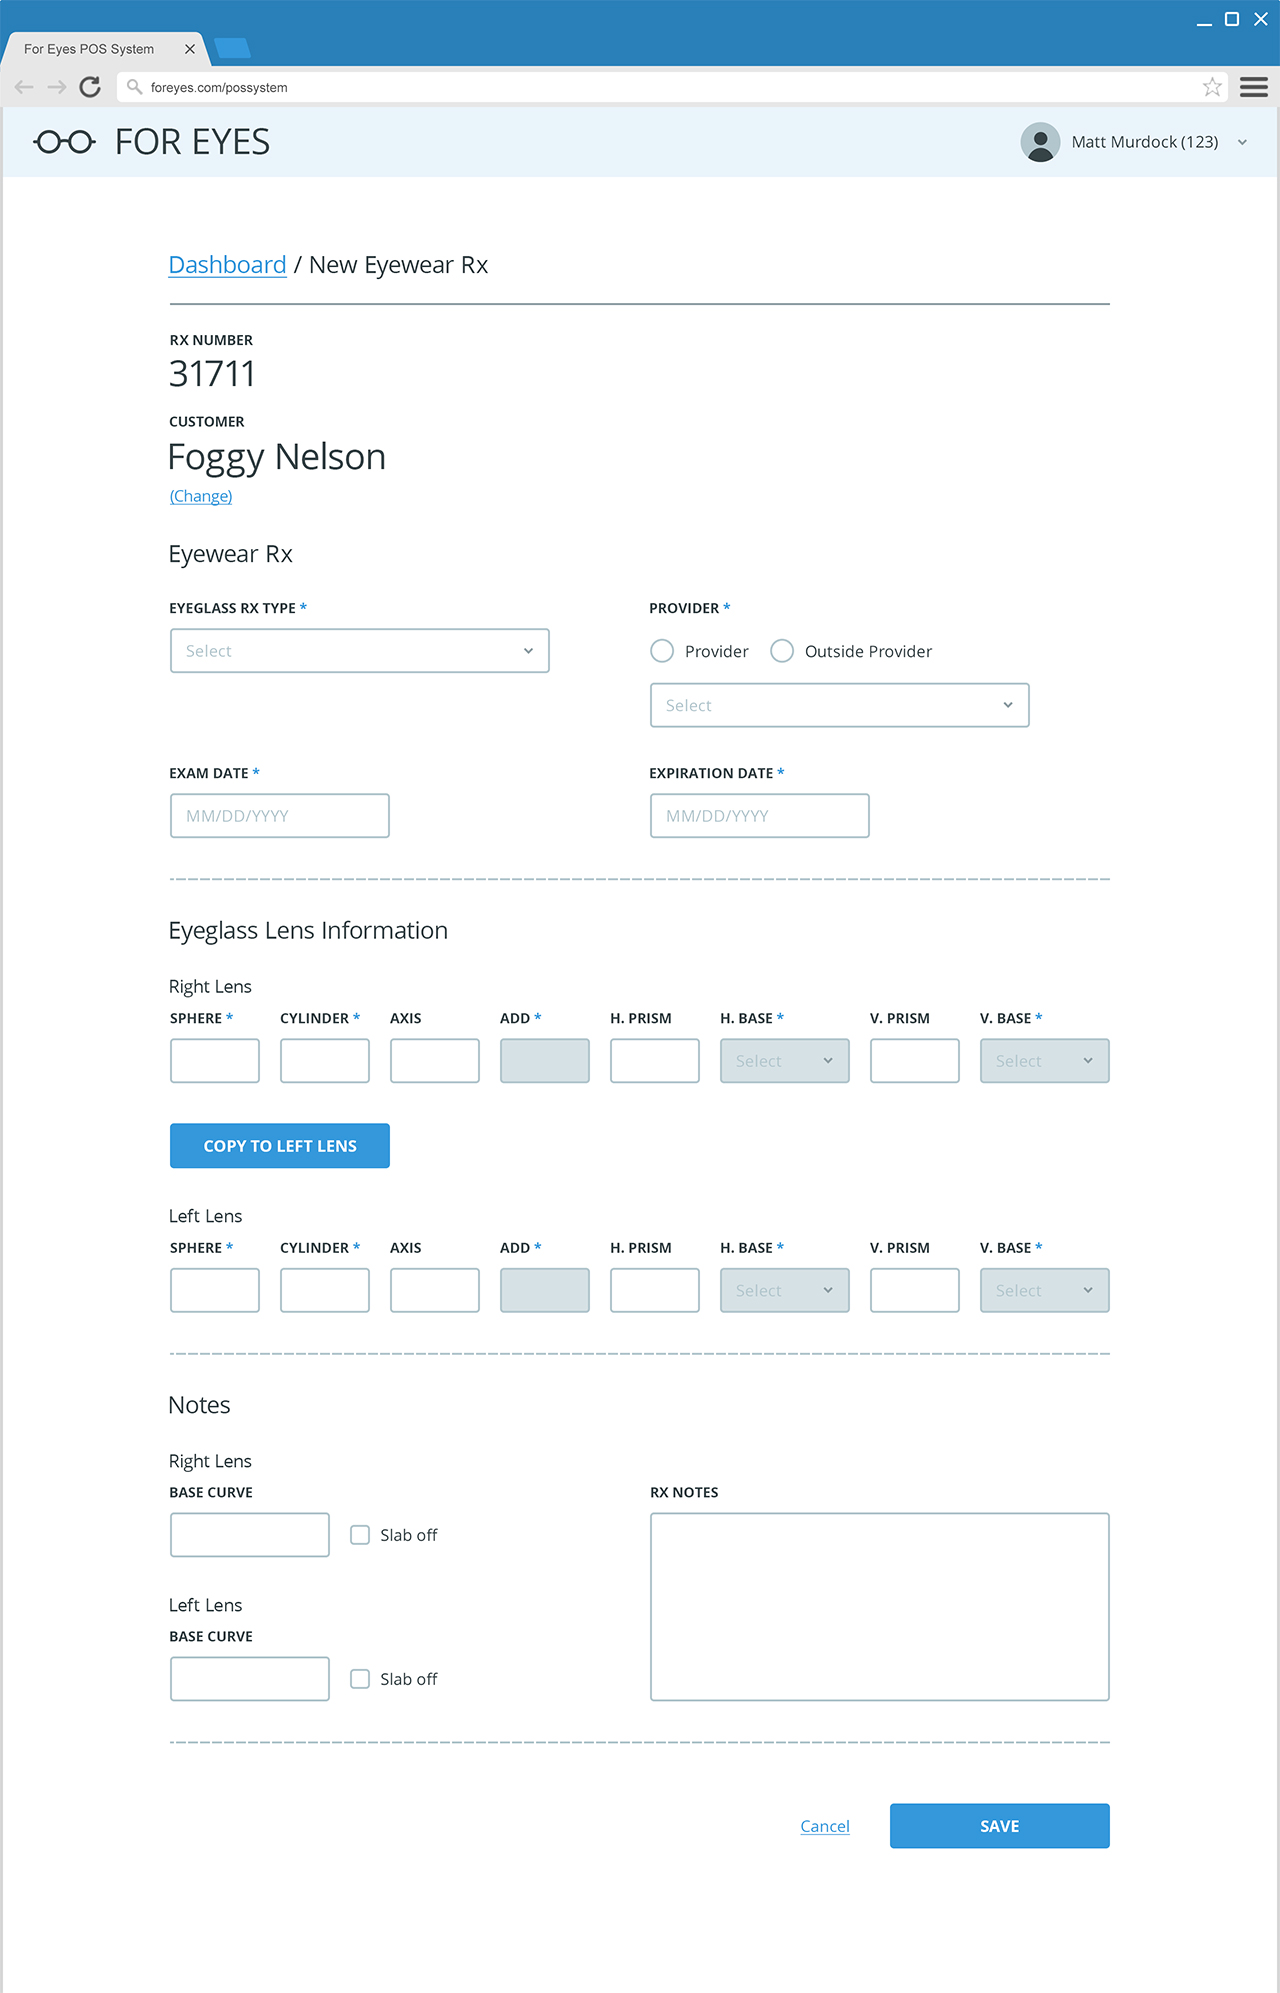Click the Left Lens Sphere field
Viewport: 1280px width, 1993px height.
click(215, 1290)
